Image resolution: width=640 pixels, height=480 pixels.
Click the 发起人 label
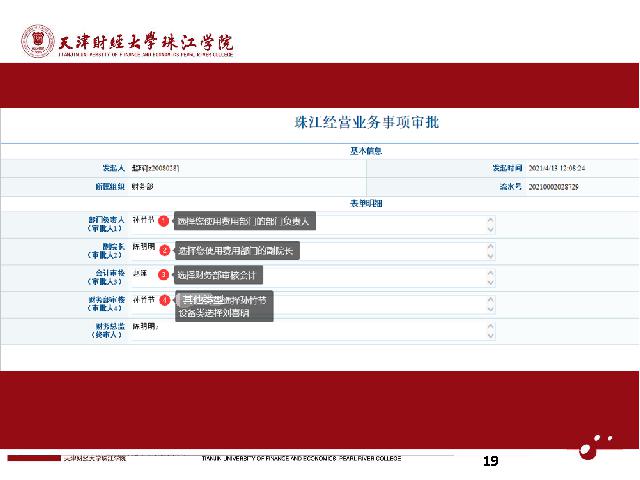(113, 168)
